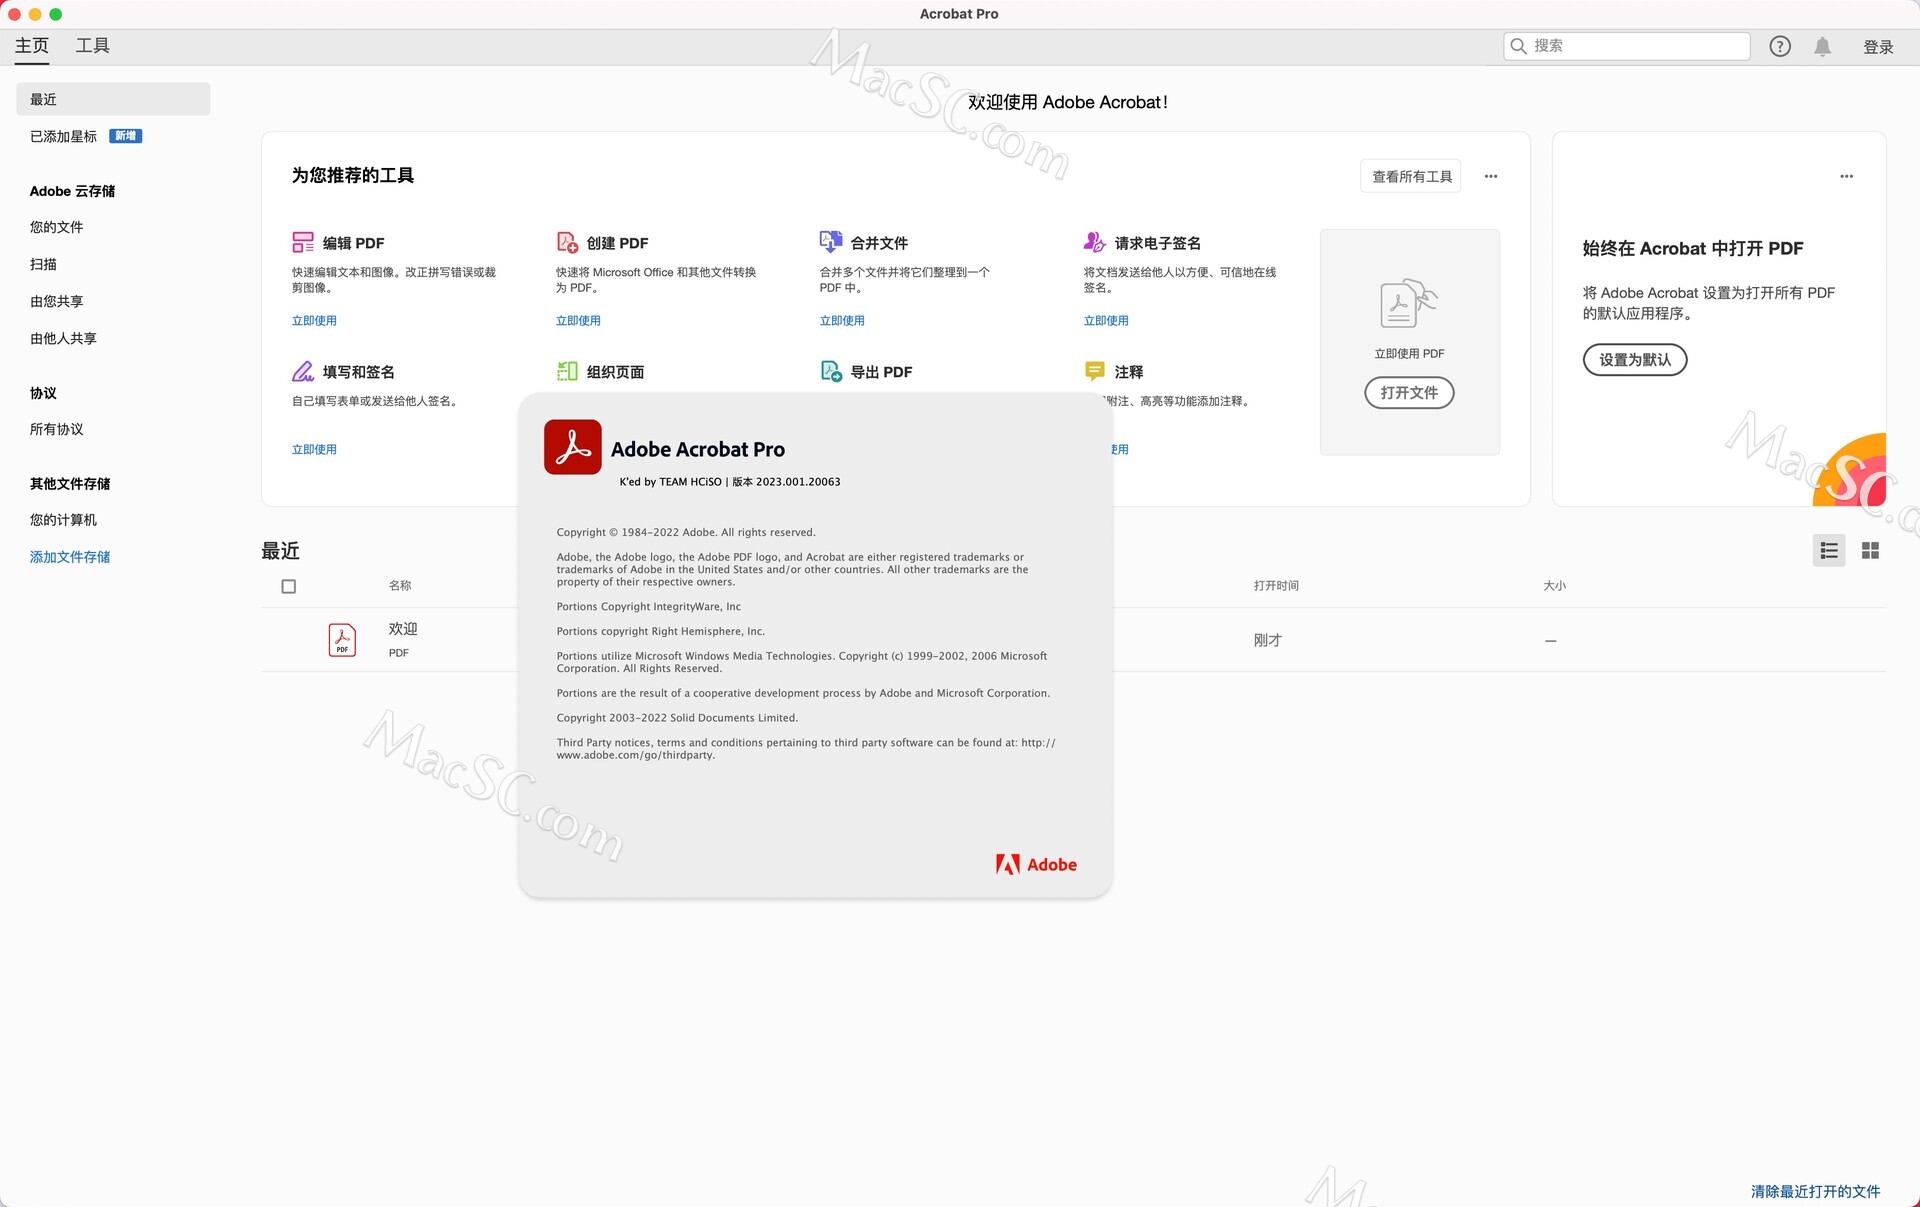Tick the select-all checkbox in recent files header
Image resolution: width=1920 pixels, height=1207 pixels.
point(289,586)
